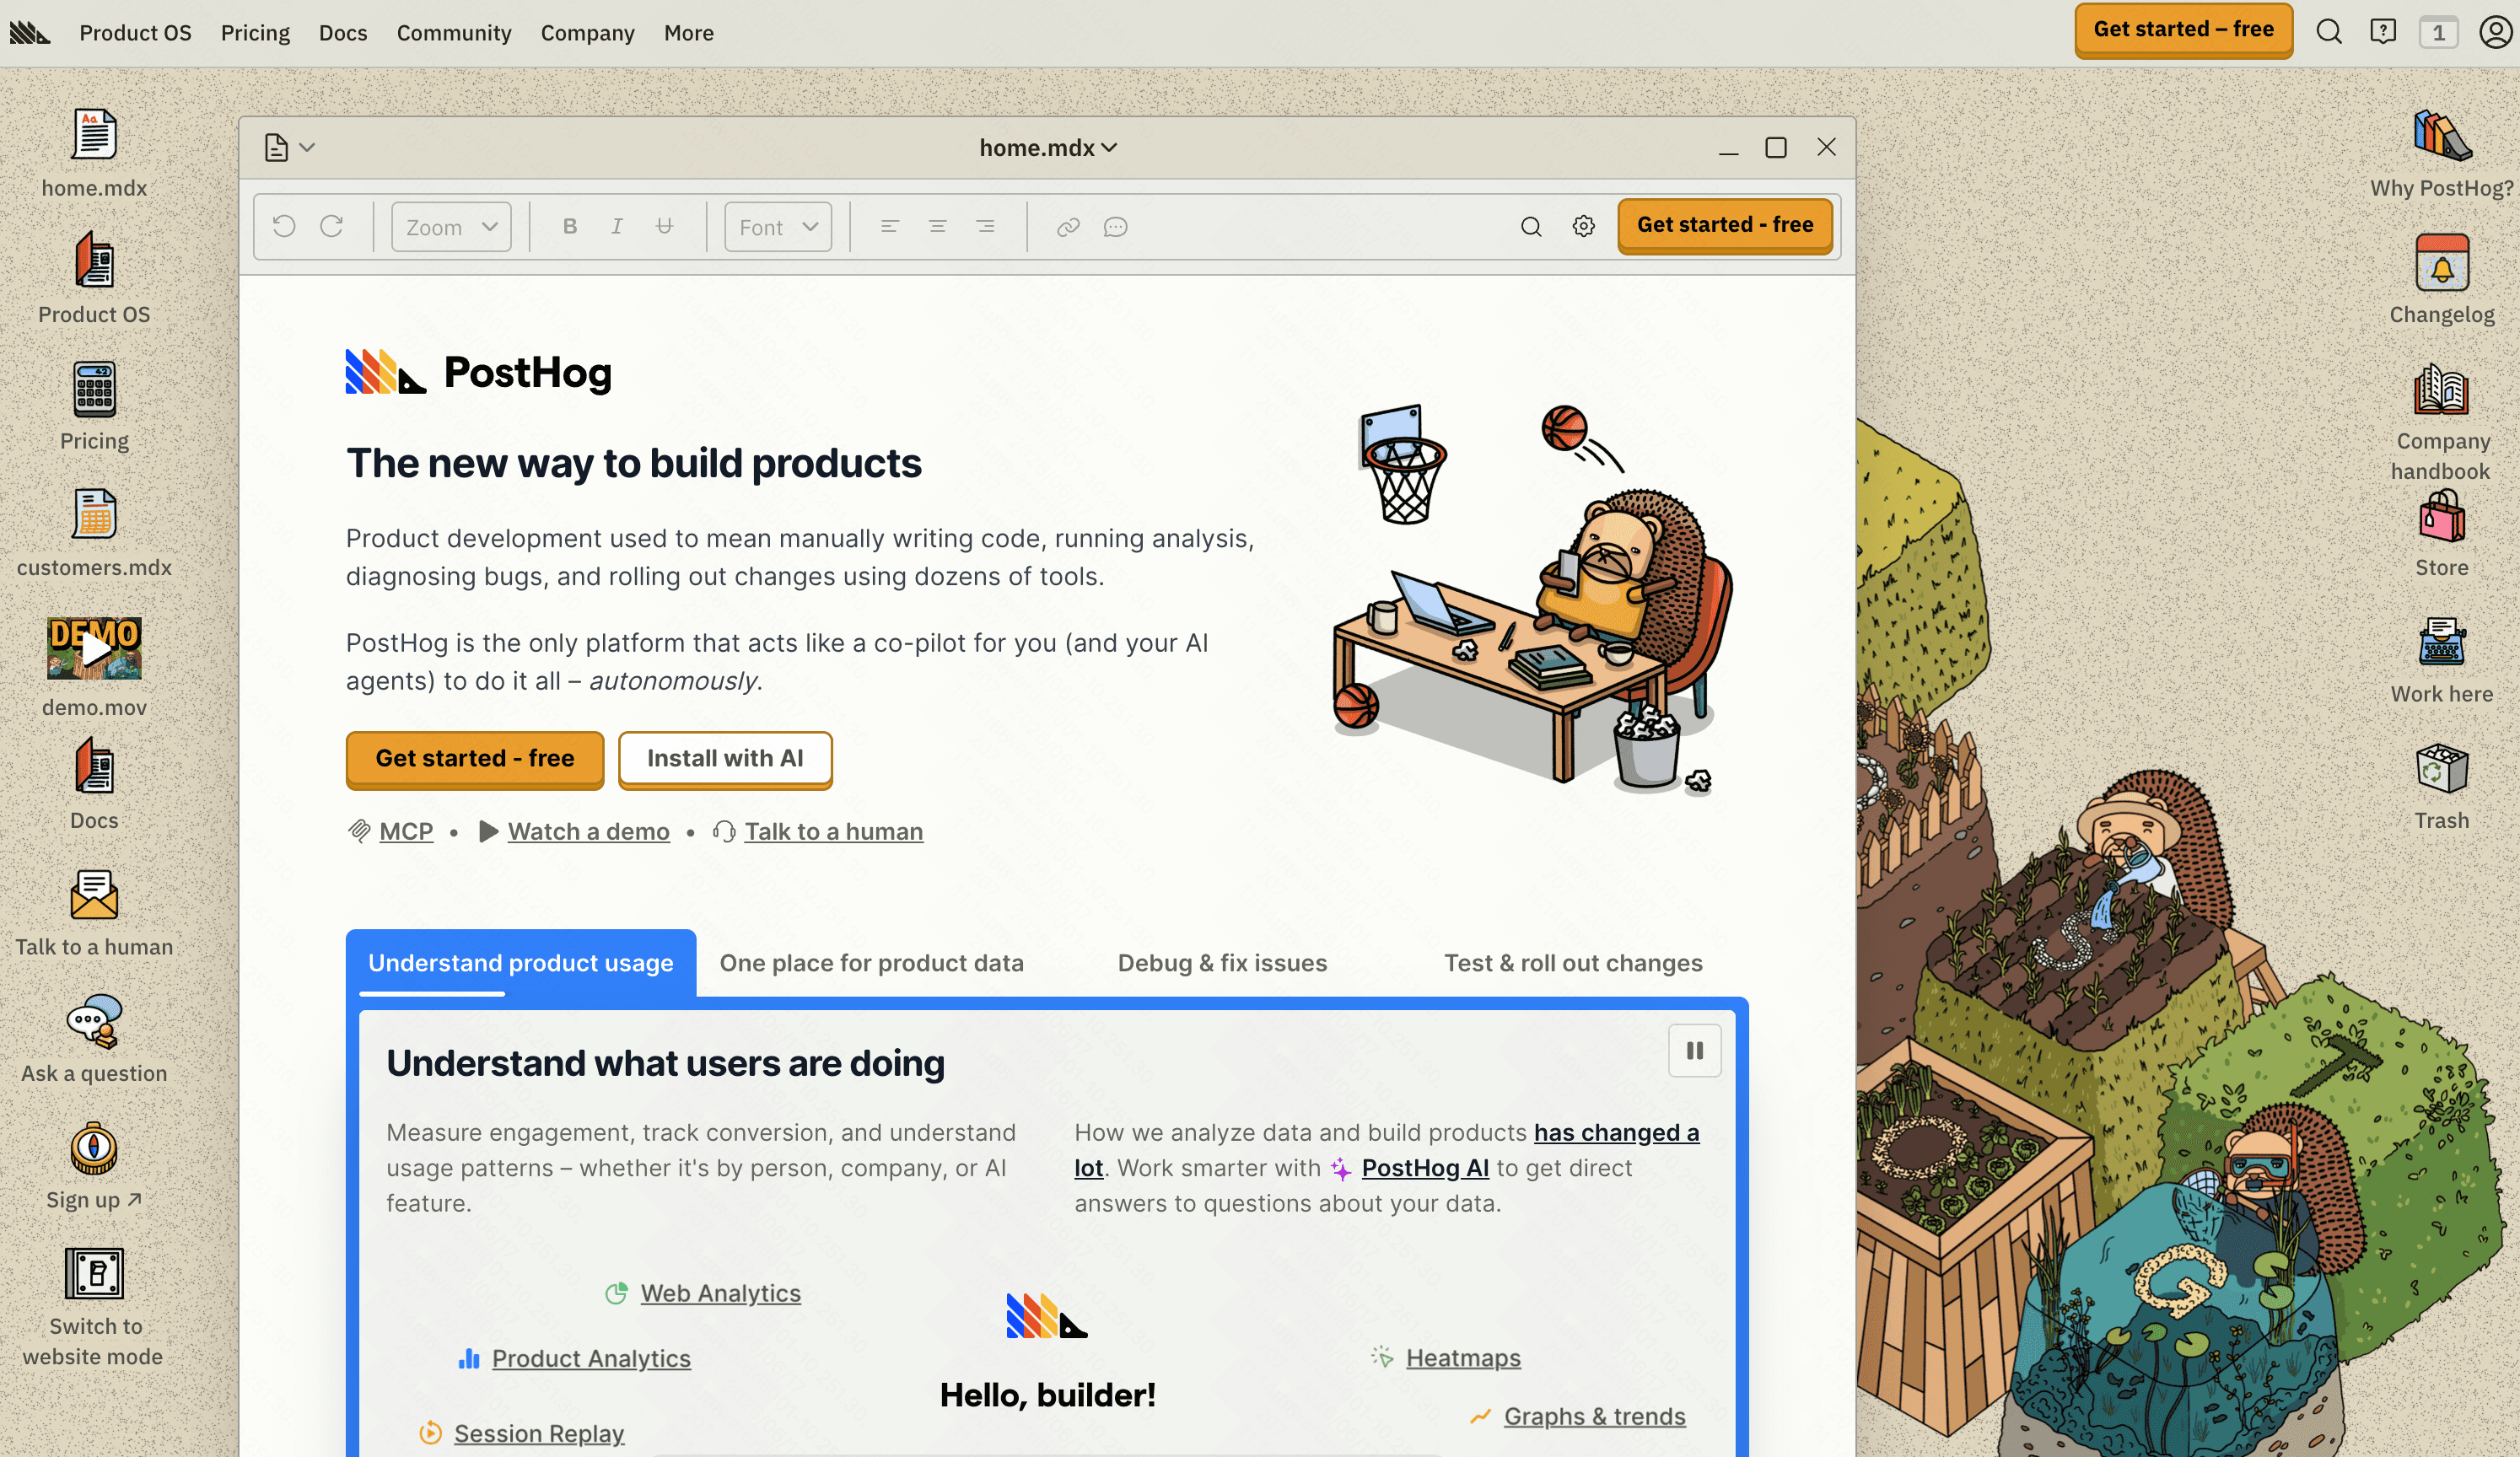Click the Install with AI button
Image resolution: width=2520 pixels, height=1457 pixels.
click(x=725, y=759)
